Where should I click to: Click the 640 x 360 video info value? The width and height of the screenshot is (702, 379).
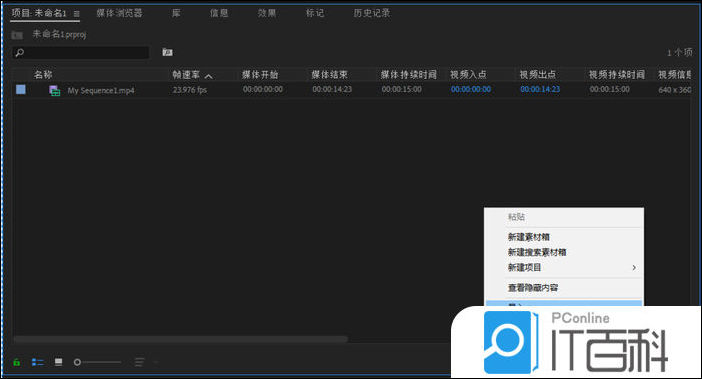pos(675,90)
